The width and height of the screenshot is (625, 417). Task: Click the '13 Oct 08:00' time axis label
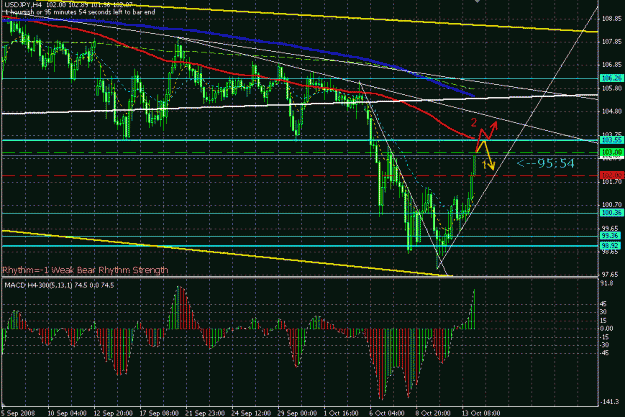coord(482,413)
